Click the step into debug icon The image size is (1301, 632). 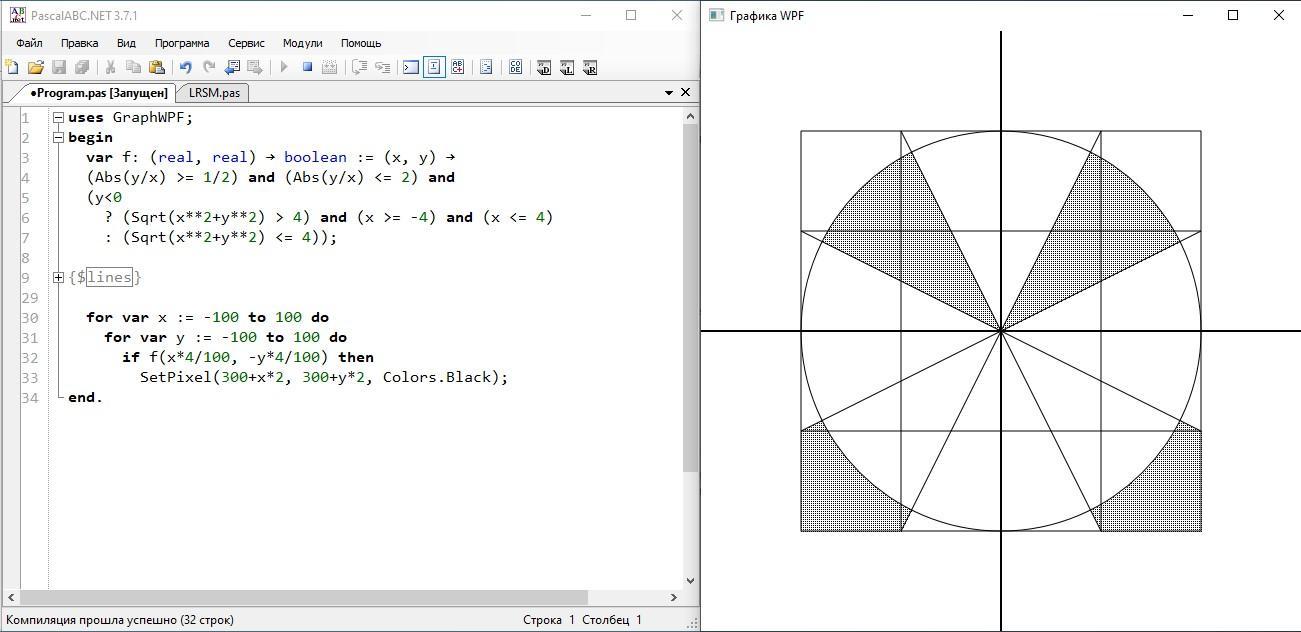(x=382, y=67)
